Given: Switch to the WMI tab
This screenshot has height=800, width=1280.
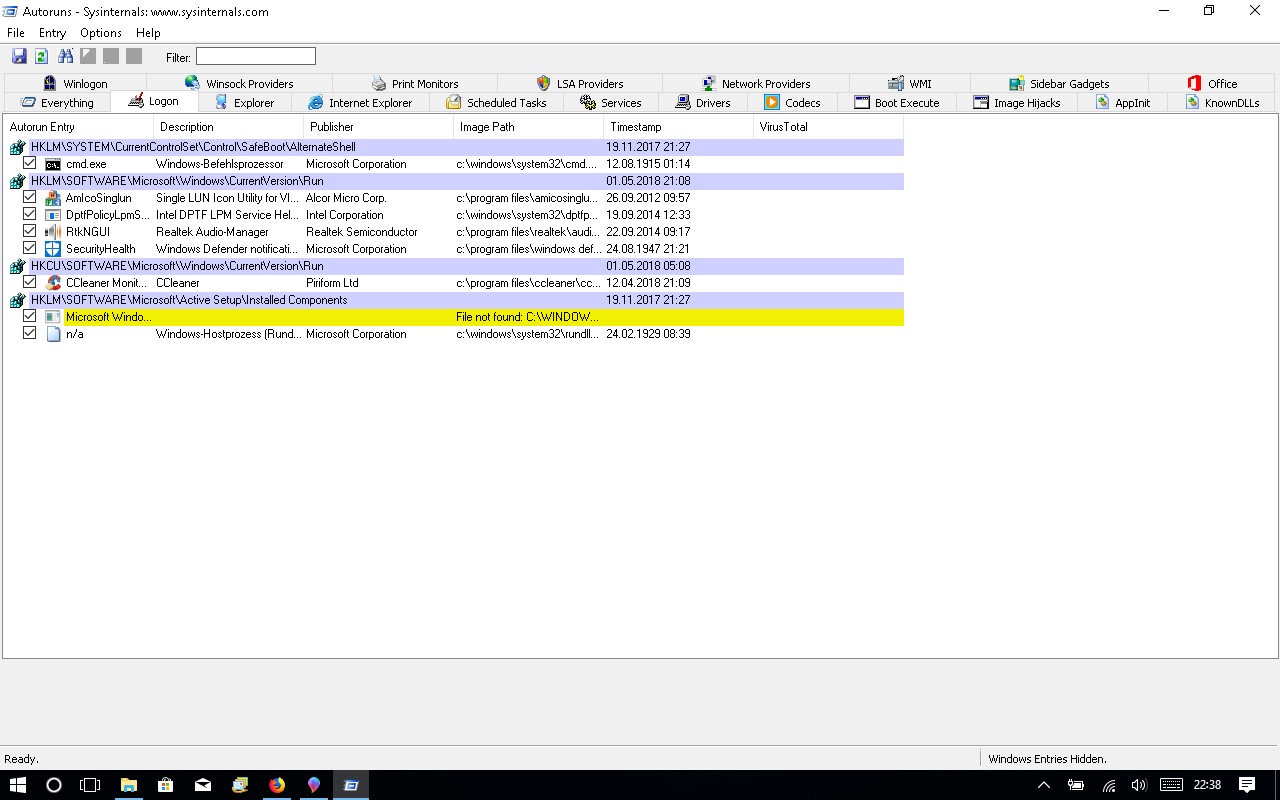Looking at the screenshot, I should (x=909, y=84).
